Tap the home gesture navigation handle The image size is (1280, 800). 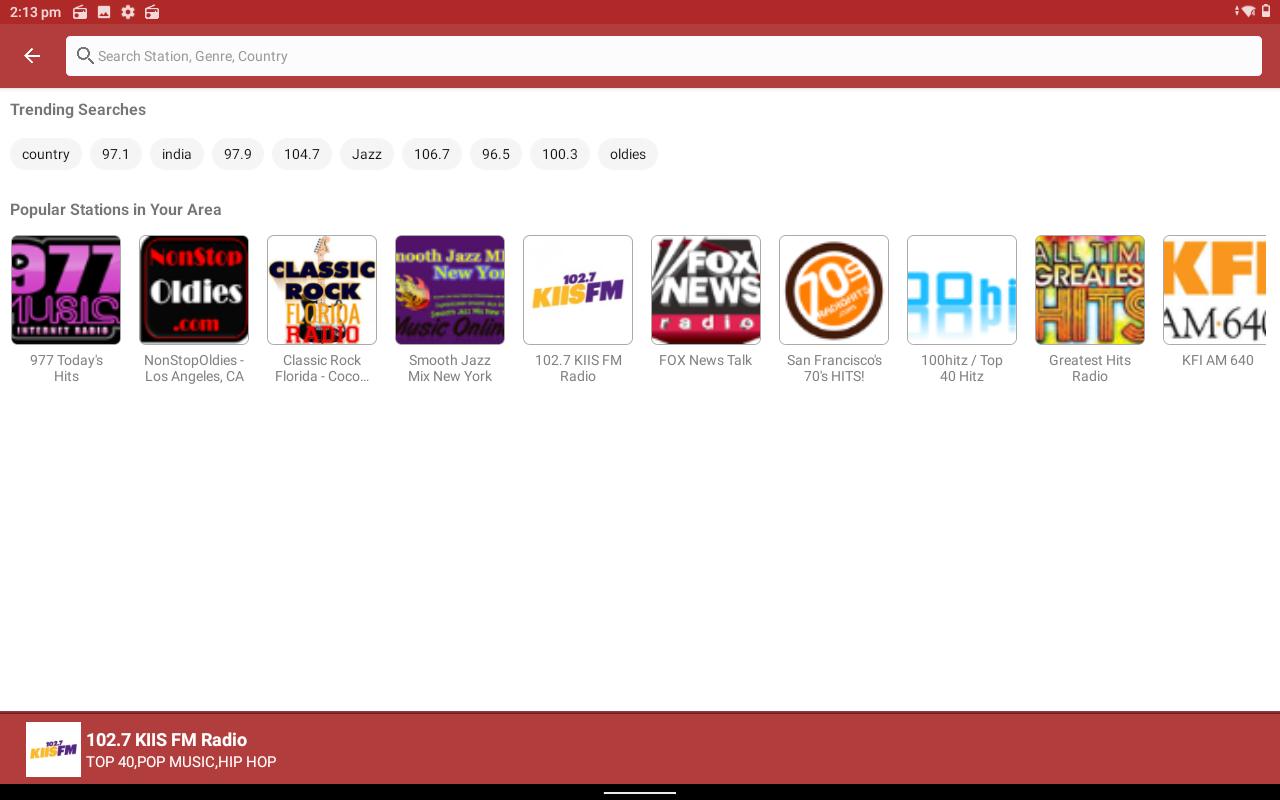point(640,792)
